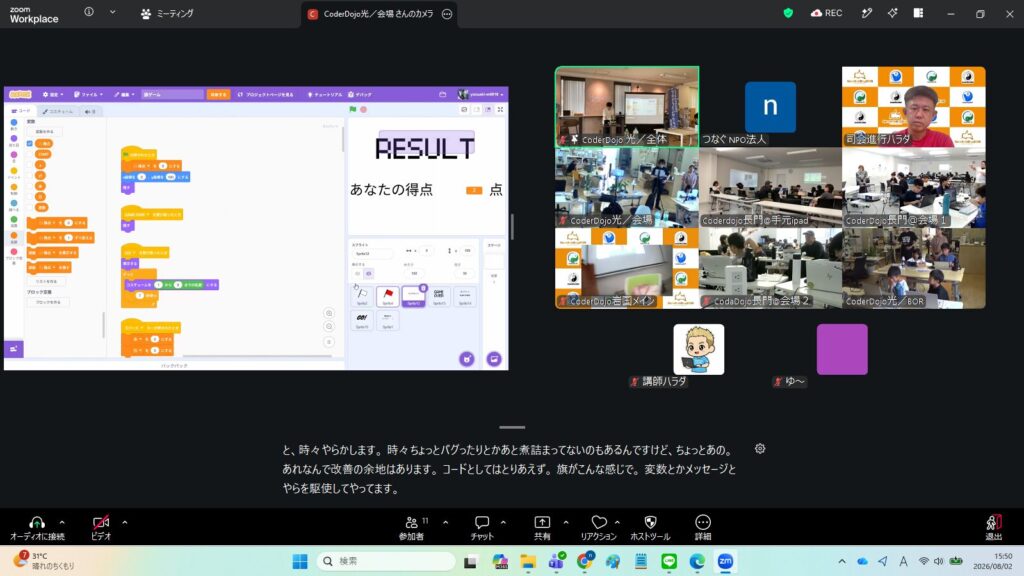Switch to the ミーティング tab
The image size is (1024, 576).
coord(167,14)
